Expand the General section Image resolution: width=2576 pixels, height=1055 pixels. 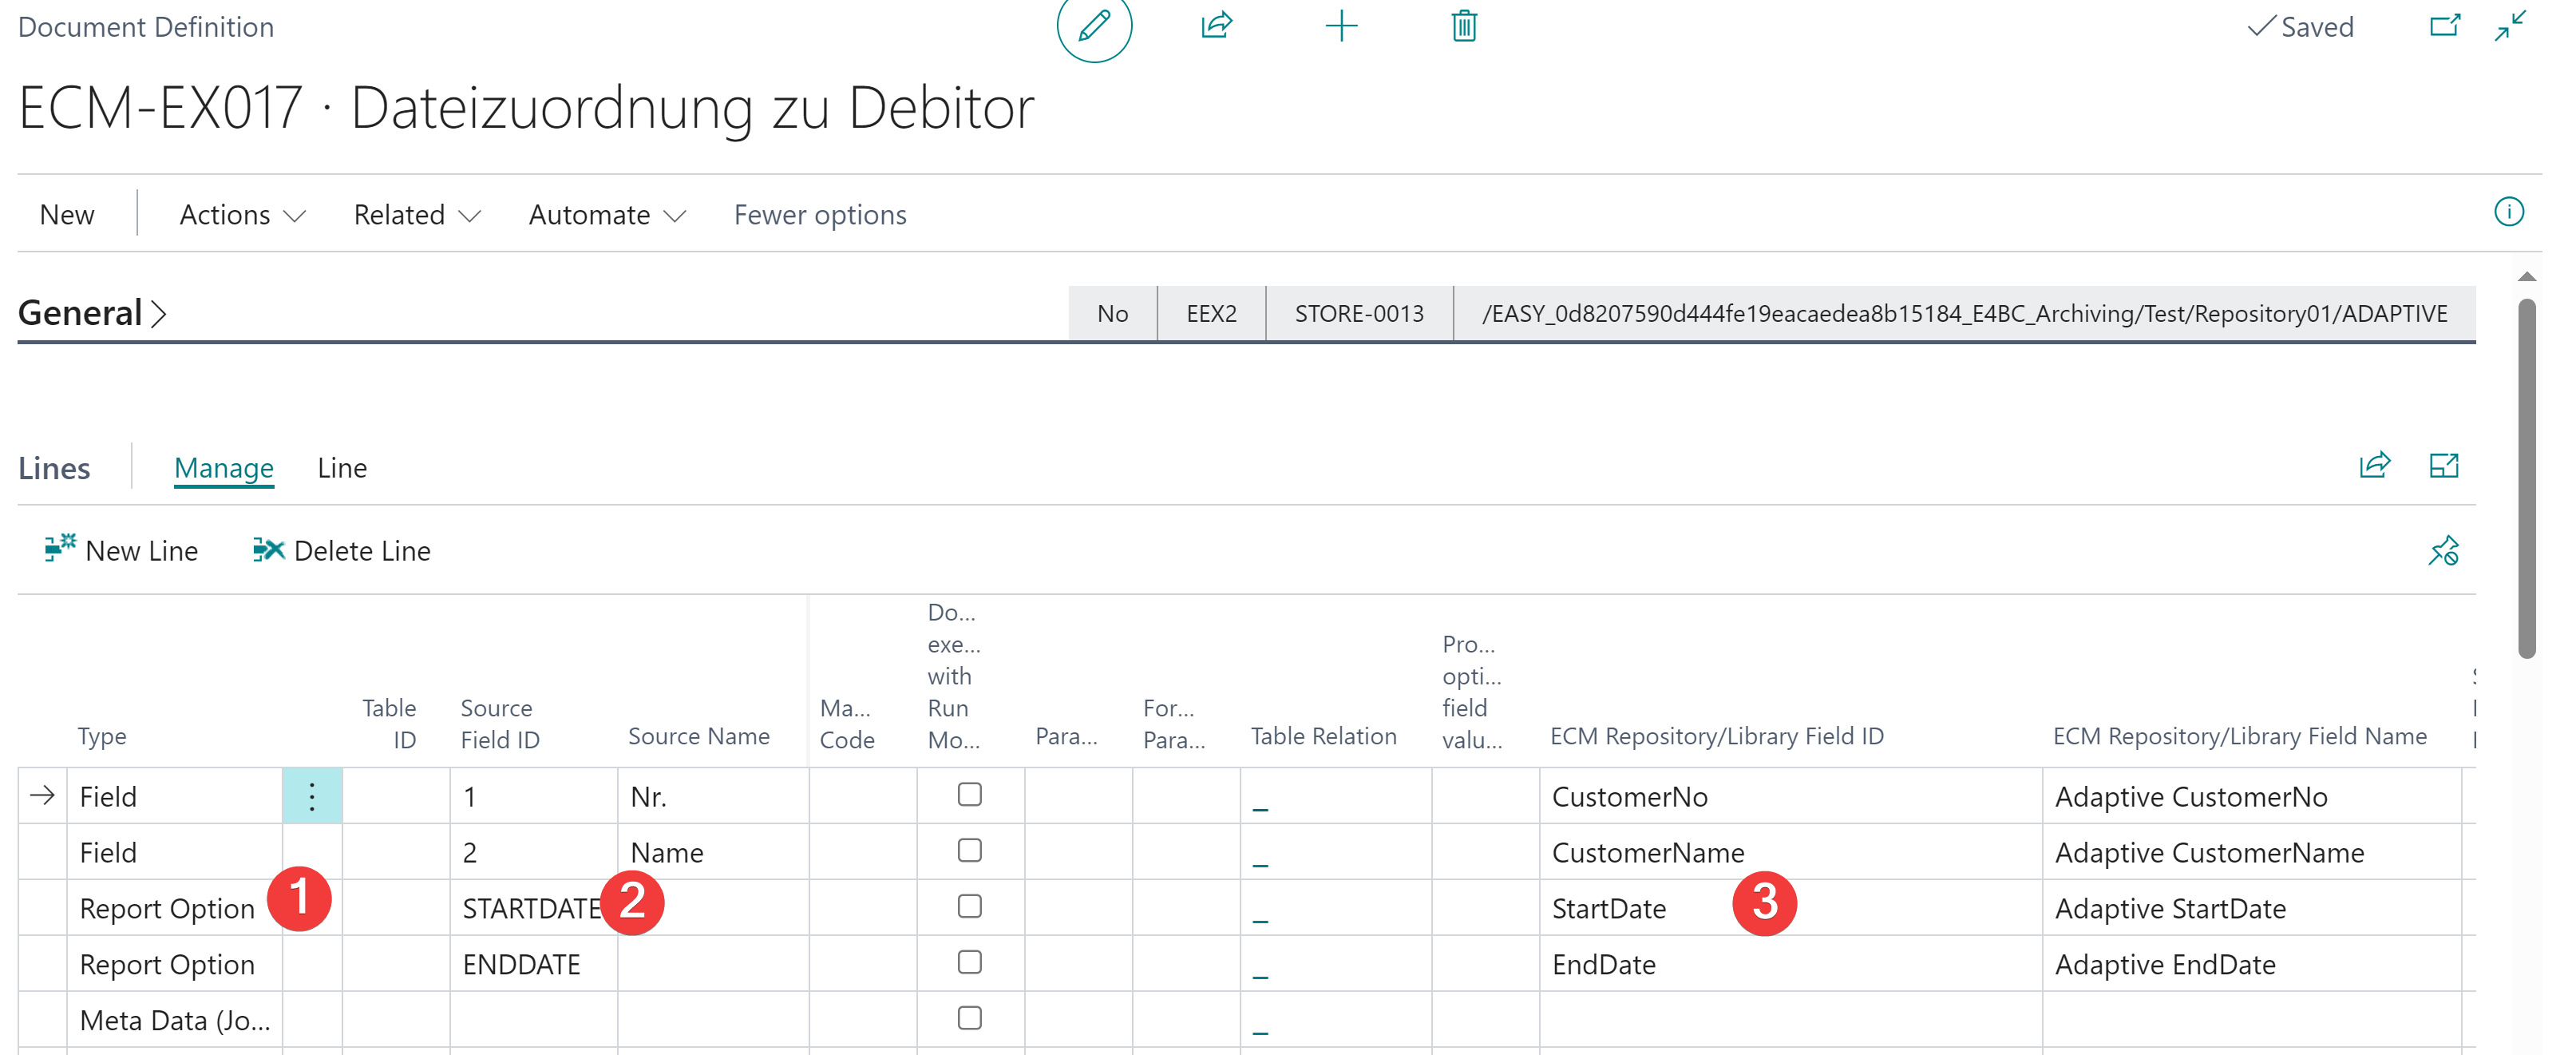point(92,314)
